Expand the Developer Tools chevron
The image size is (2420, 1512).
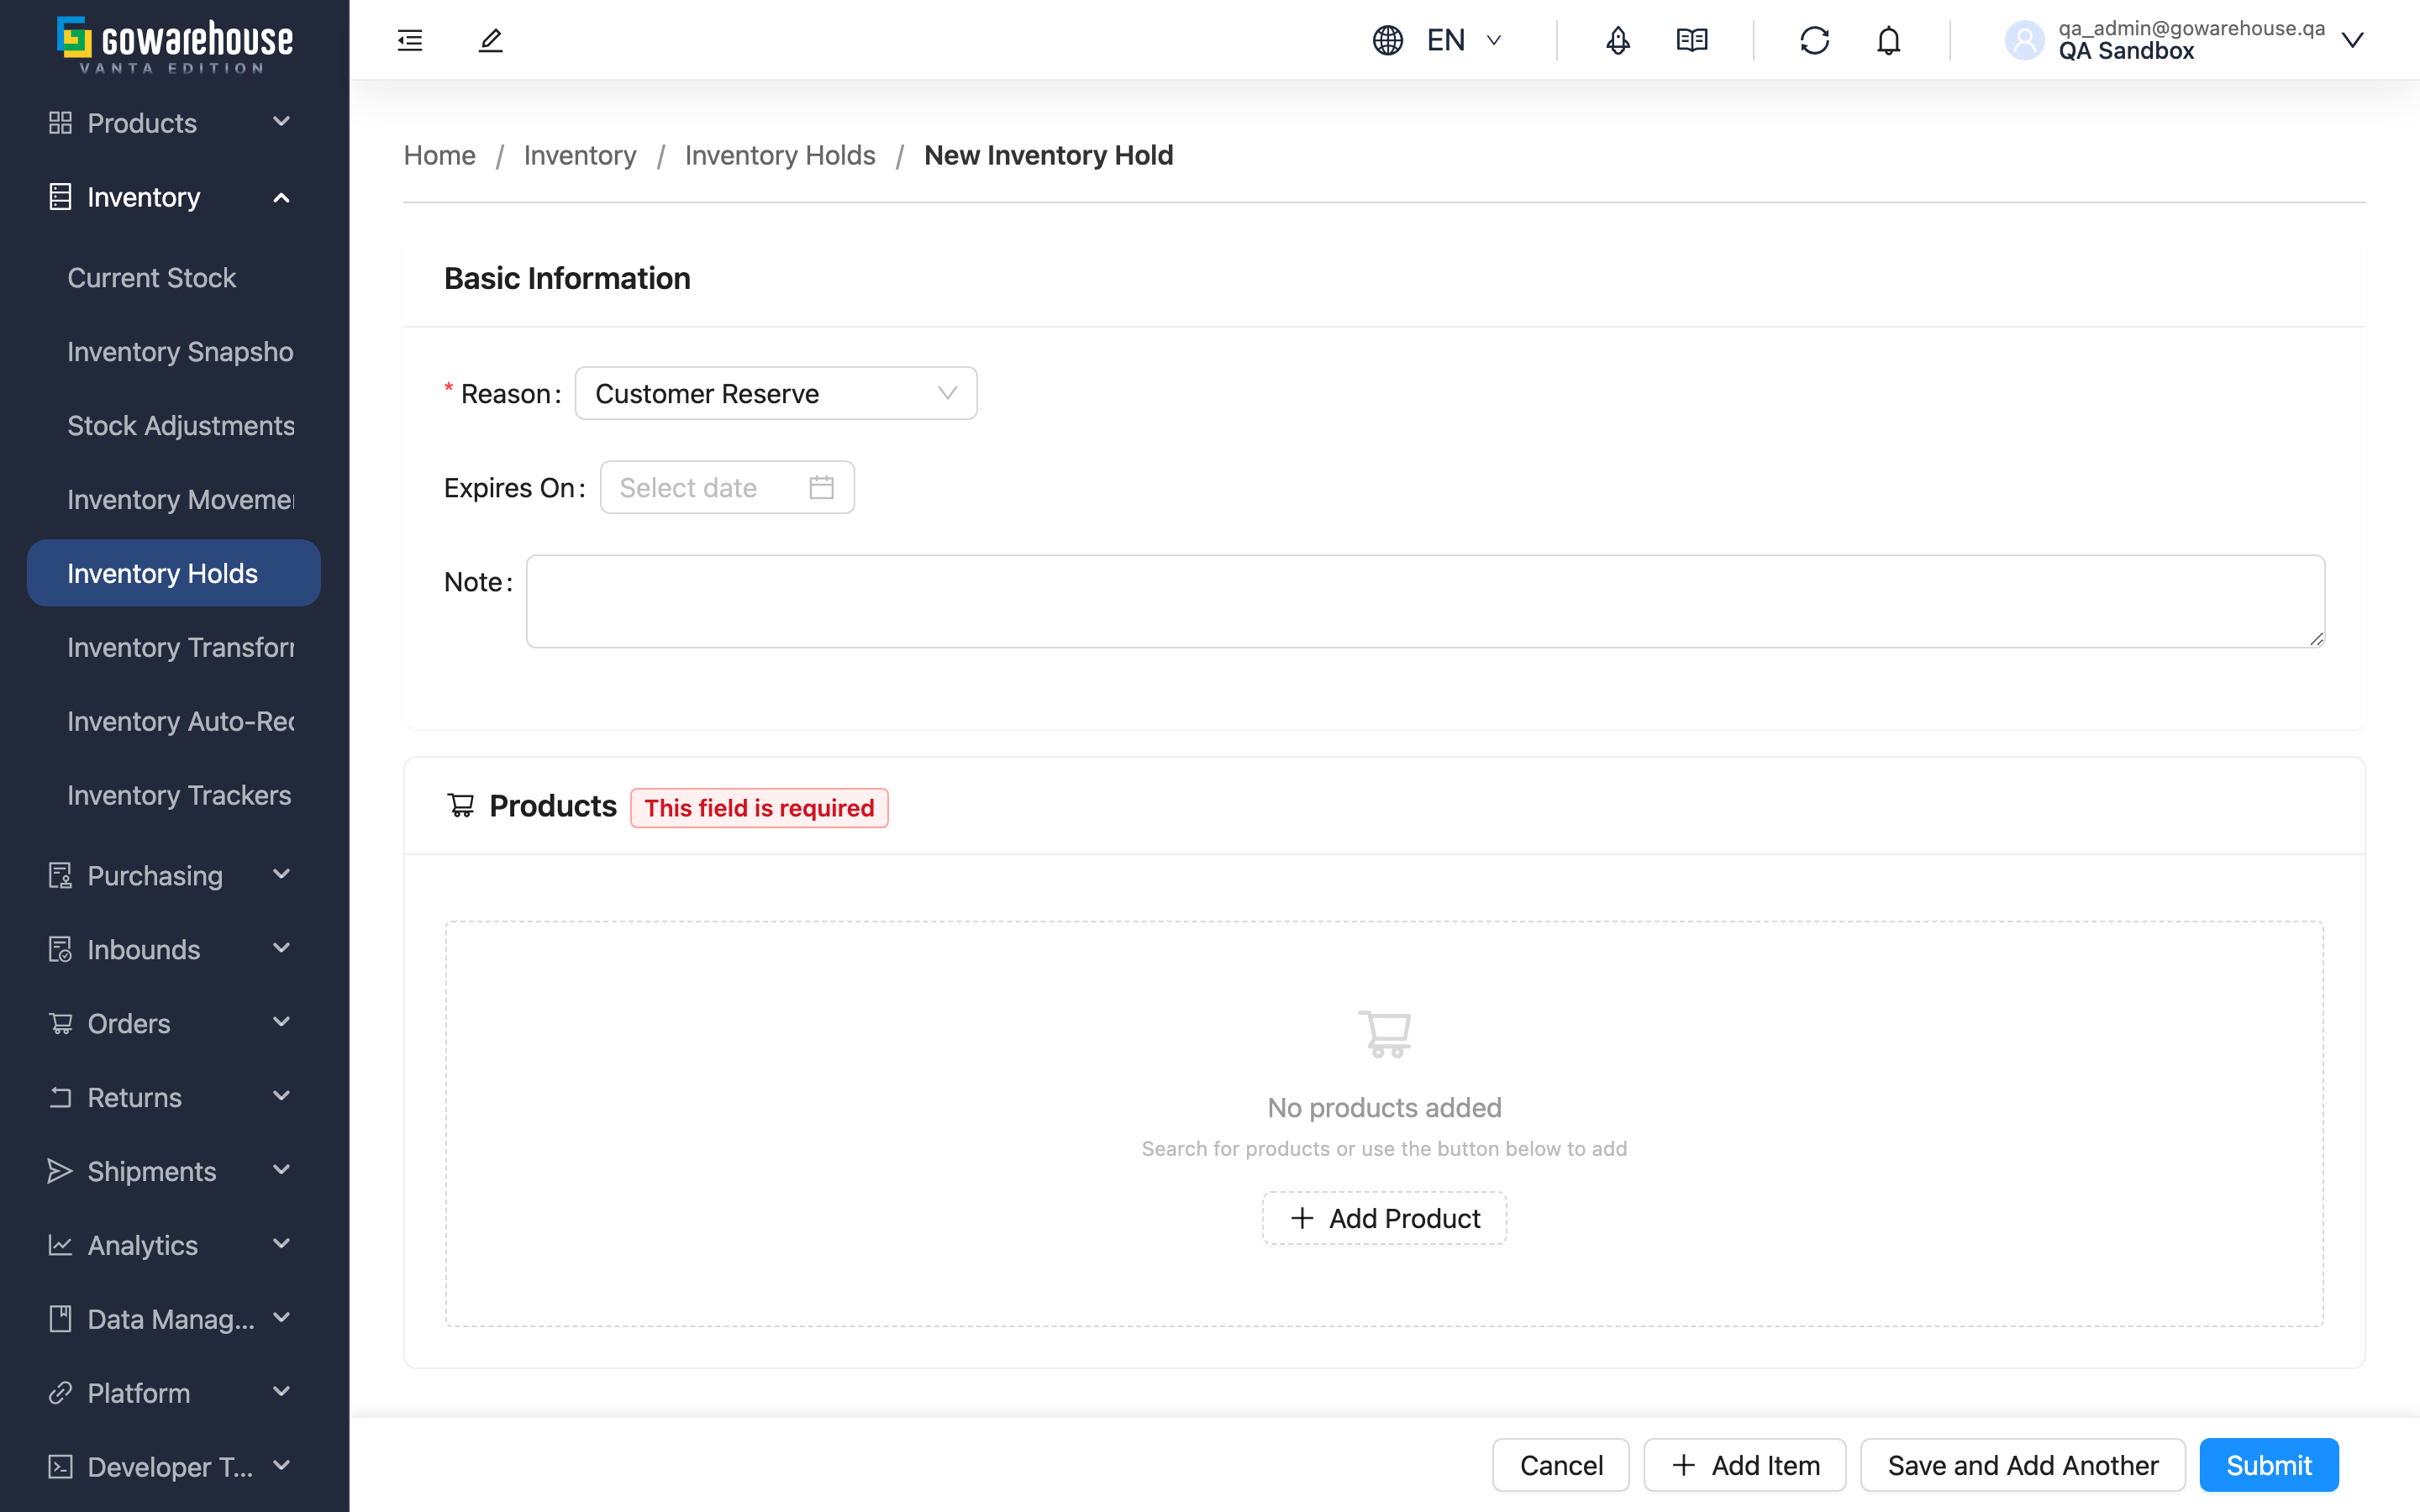pos(282,1467)
